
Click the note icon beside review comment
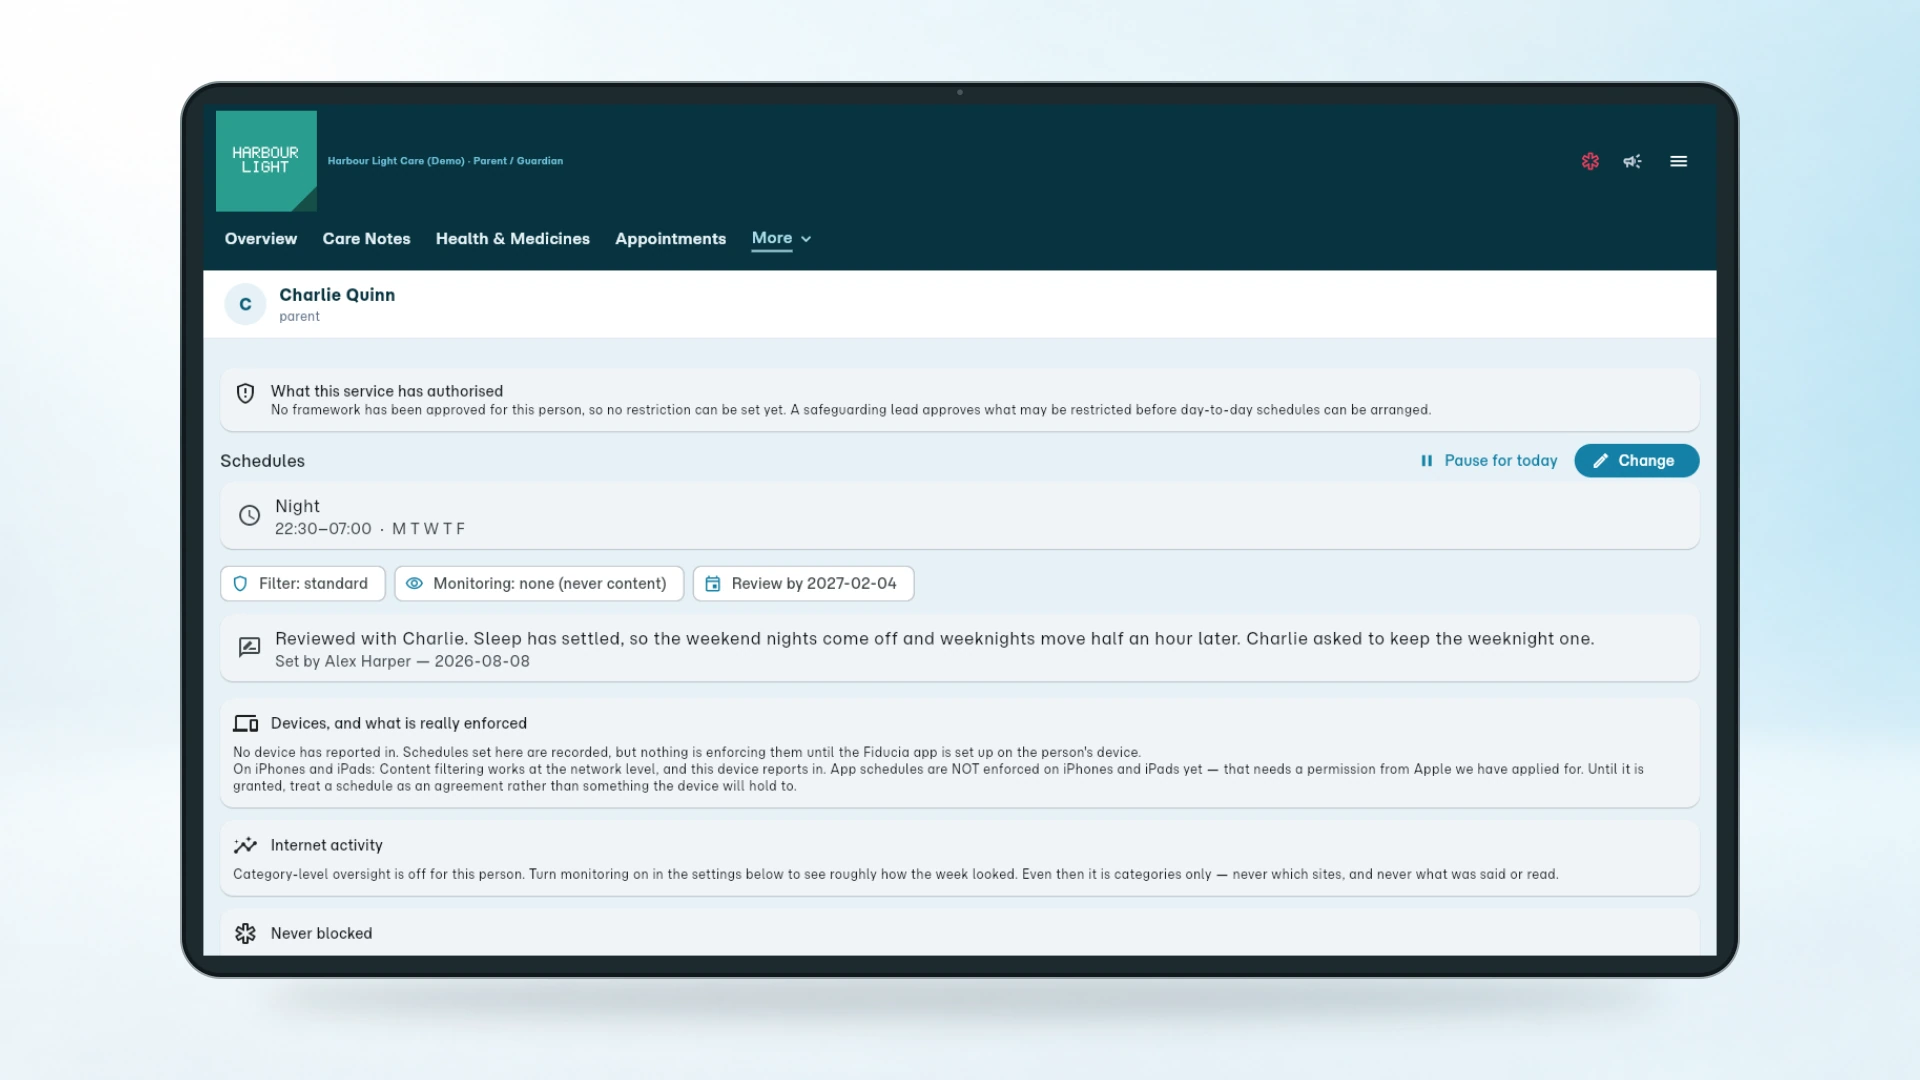tap(249, 647)
